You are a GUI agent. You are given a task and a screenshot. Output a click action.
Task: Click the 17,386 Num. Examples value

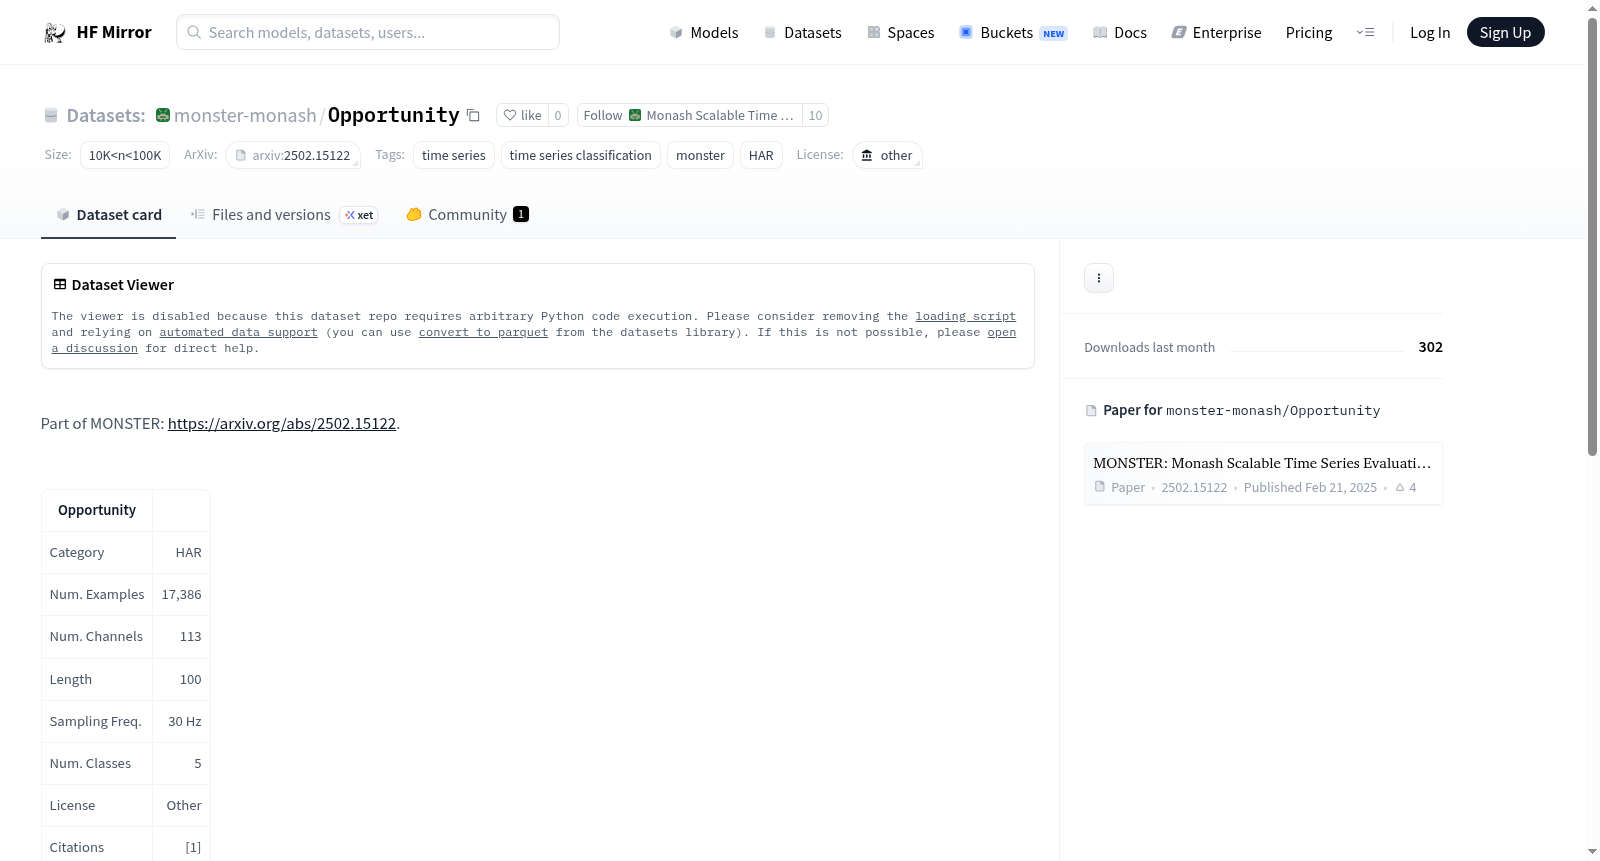(181, 595)
